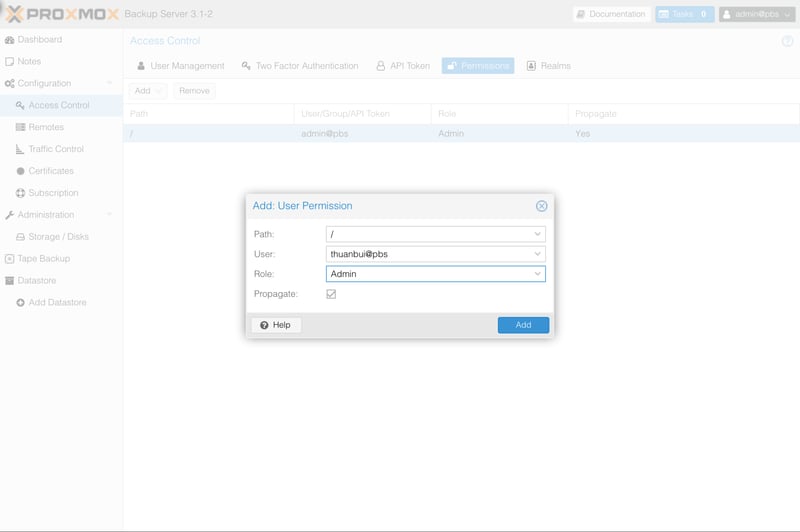
Task: Collapse the Configuration tree section
Action: click(x=109, y=84)
